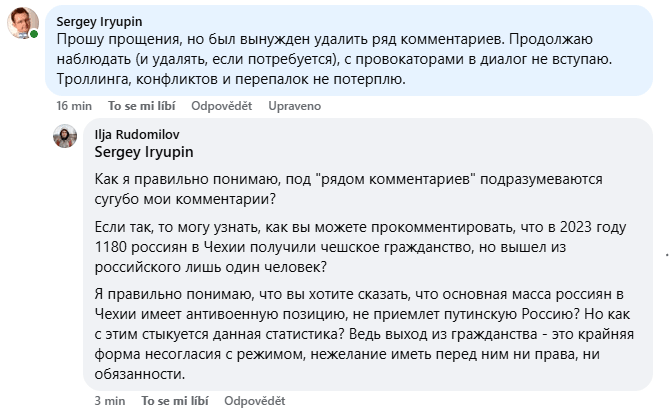View edit history via Upraveno

point(294,106)
